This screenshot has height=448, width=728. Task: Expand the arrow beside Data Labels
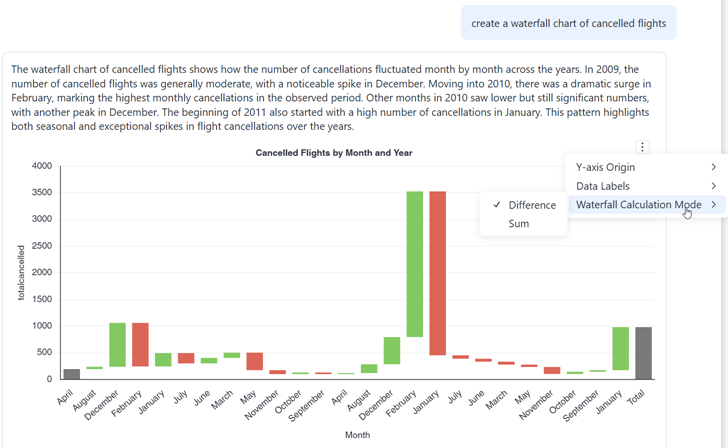click(x=713, y=186)
